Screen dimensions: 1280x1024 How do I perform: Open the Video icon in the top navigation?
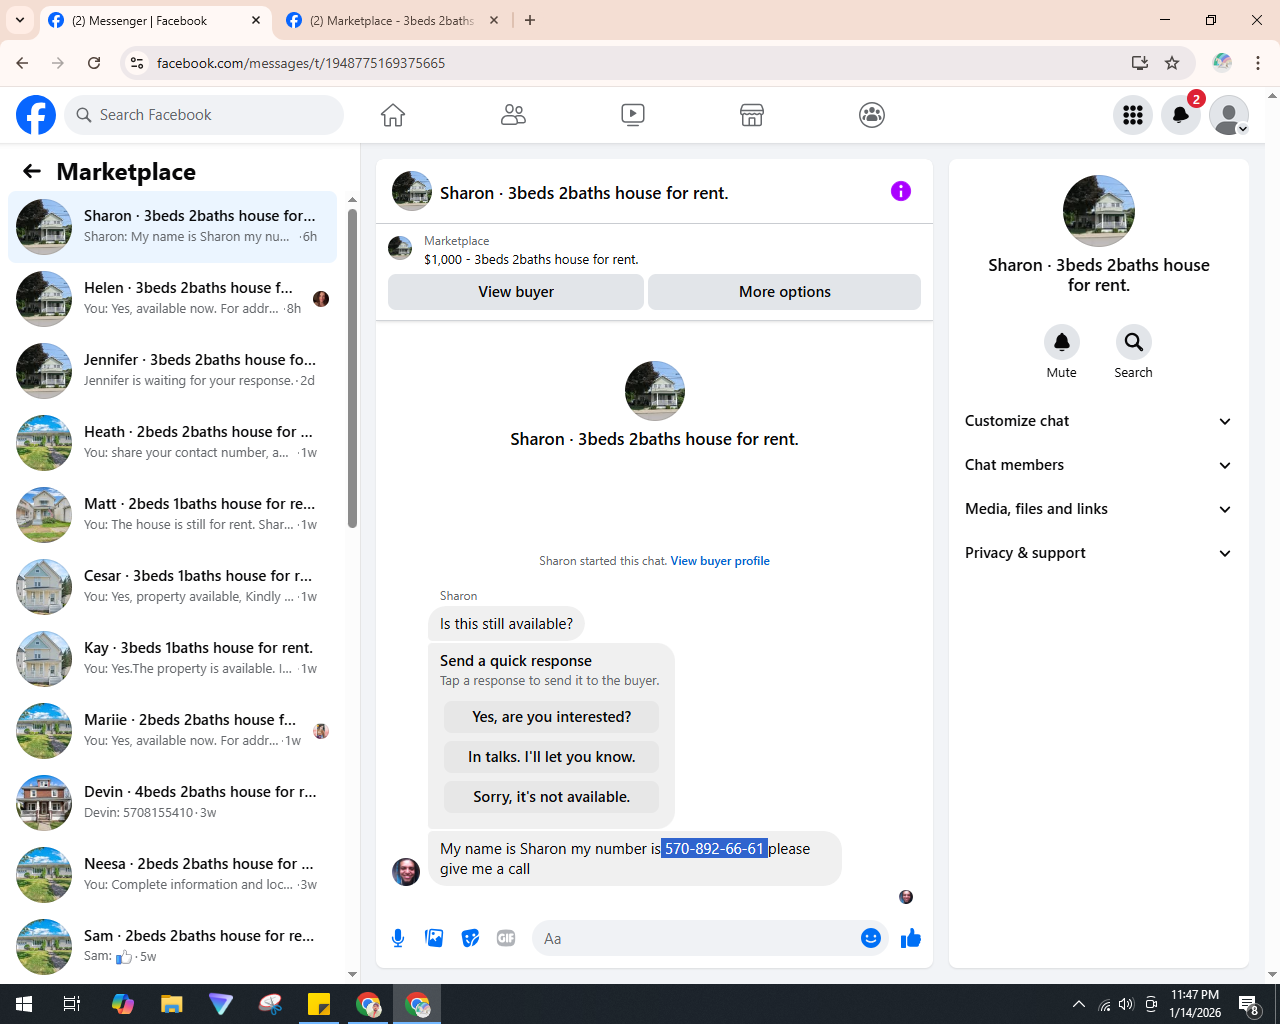click(633, 115)
